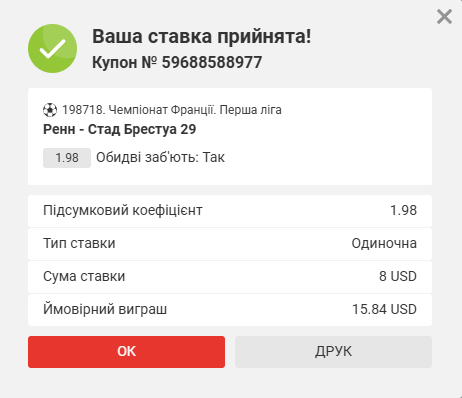
Task: Click the Ймовірний виграш row label
Action: [x=105, y=309]
